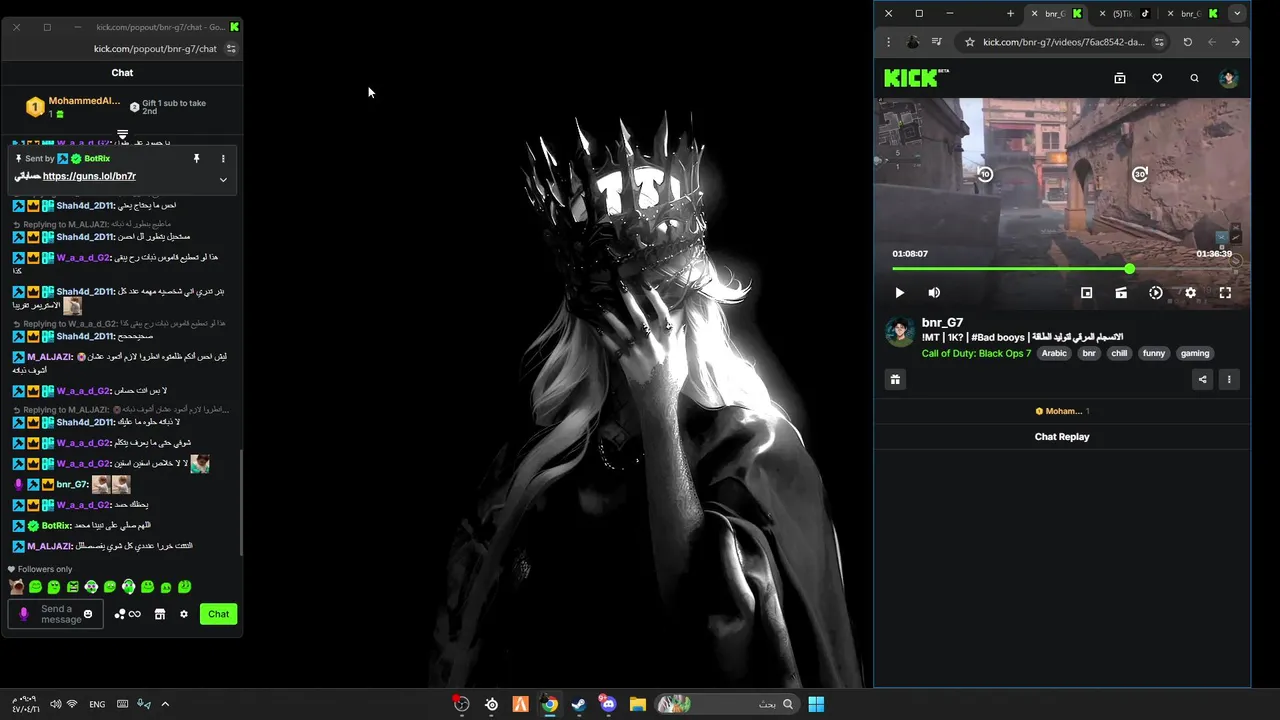The image size is (1280, 720).
Task: Switch to the (5)TikTok browser tab
Action: [1127, 14]
